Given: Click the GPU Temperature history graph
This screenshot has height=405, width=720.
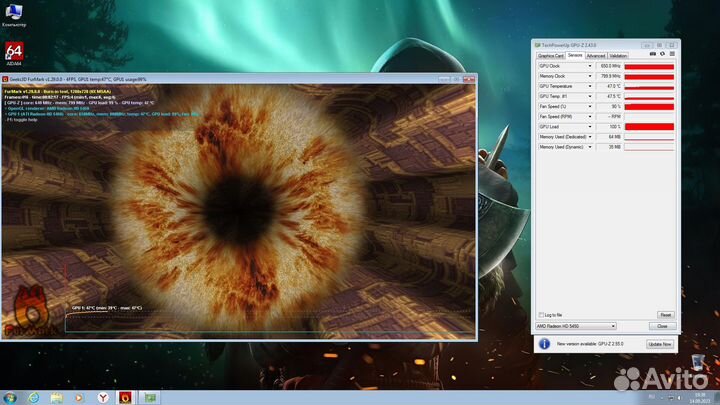Looking at the screenshot, I should point(649,87).
